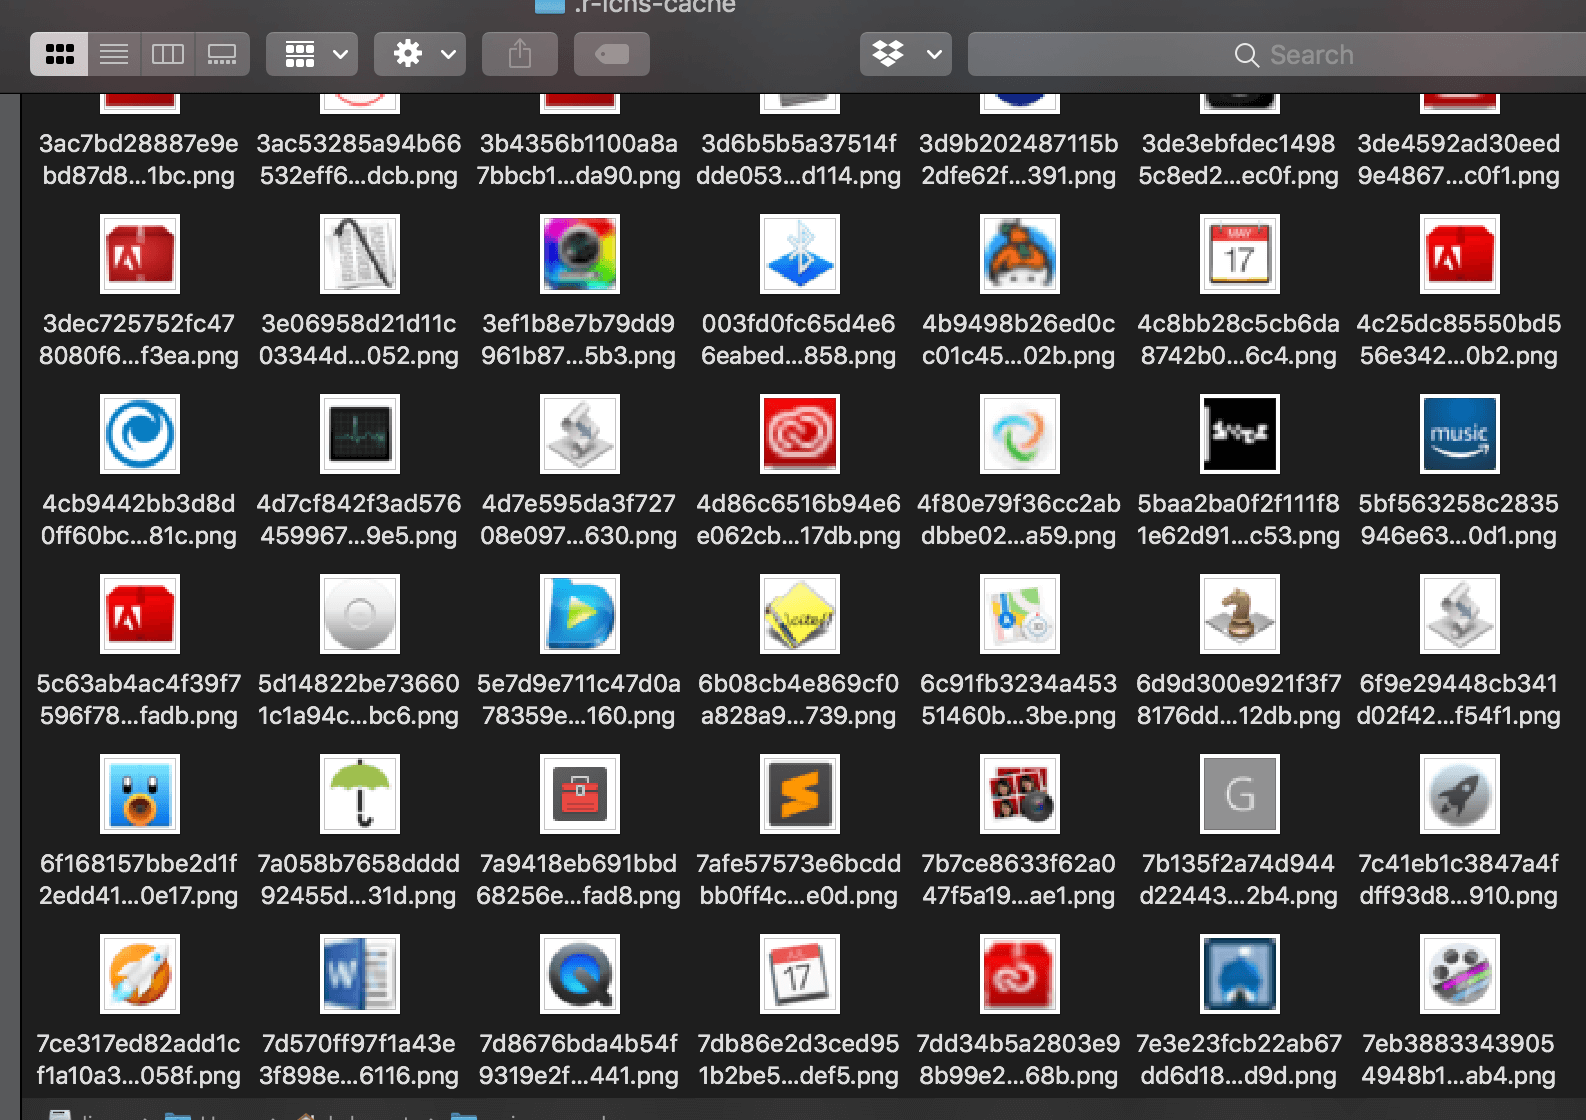
Task: Select the Amazon Music icon file
Action: (1458, 434)
